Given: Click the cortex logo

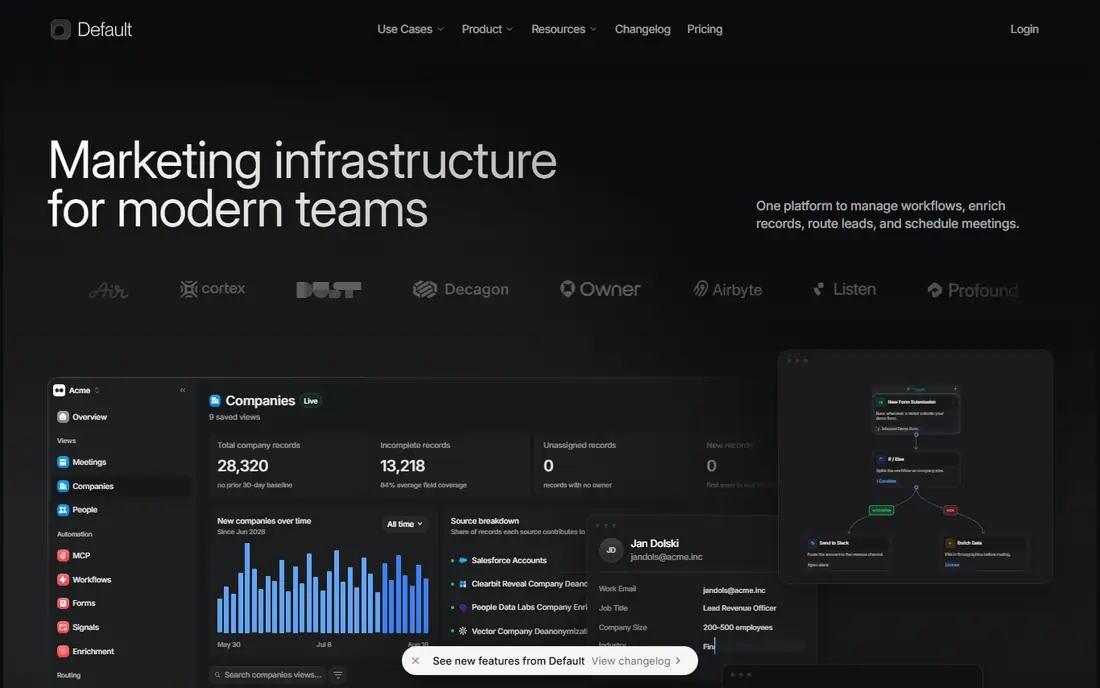Looking at the screenshot, I should click(213, 289).
